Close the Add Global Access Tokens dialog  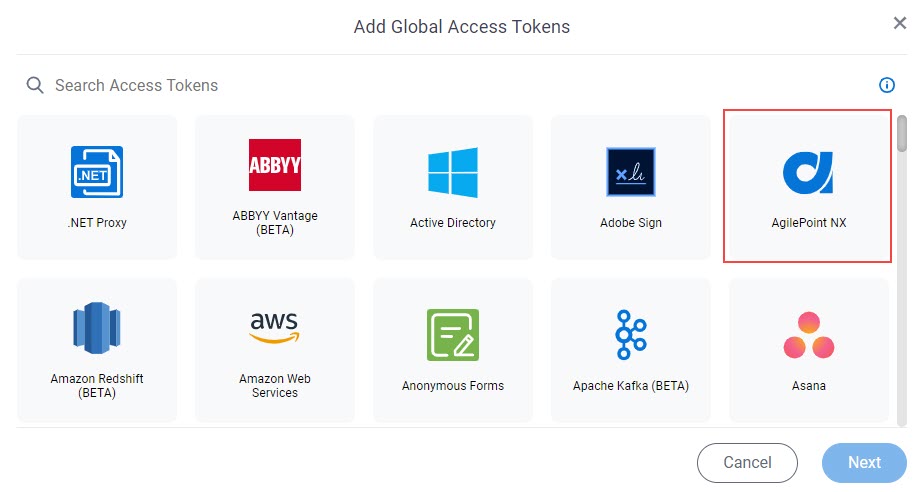(899, 23)
